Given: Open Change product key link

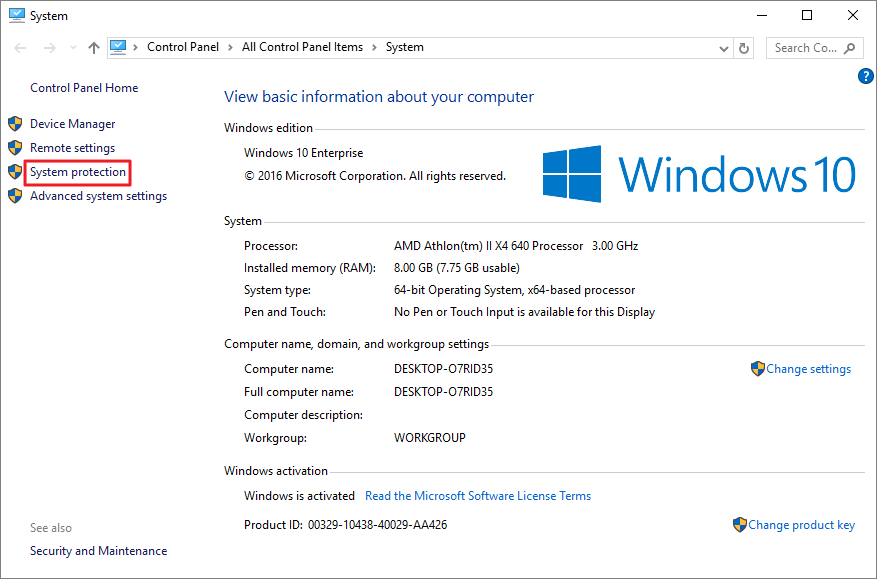Looking at the screenshot, I should coord(801,525).
